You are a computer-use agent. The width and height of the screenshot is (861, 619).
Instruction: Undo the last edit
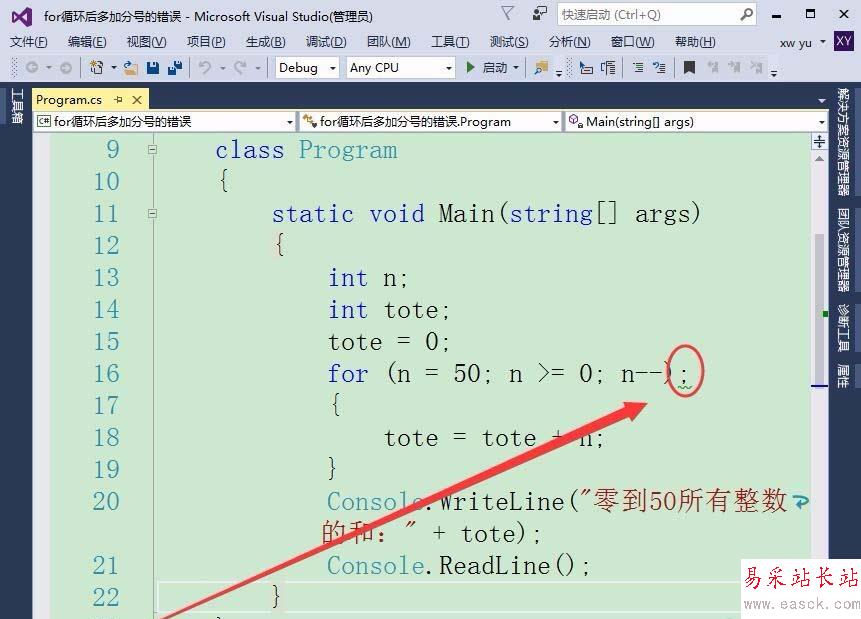205,68
